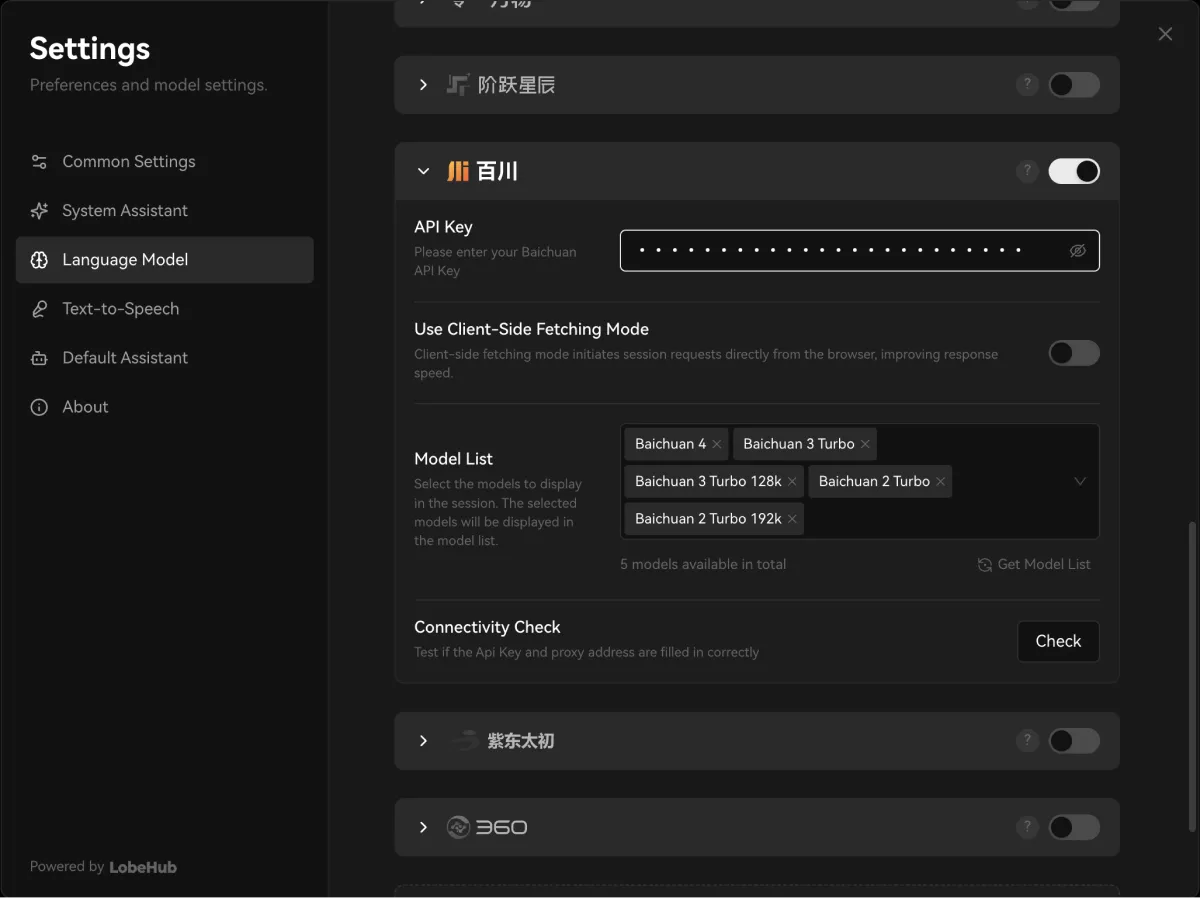
Task: Remove Baichuan 4 from the model list
Action: (717, 444)
